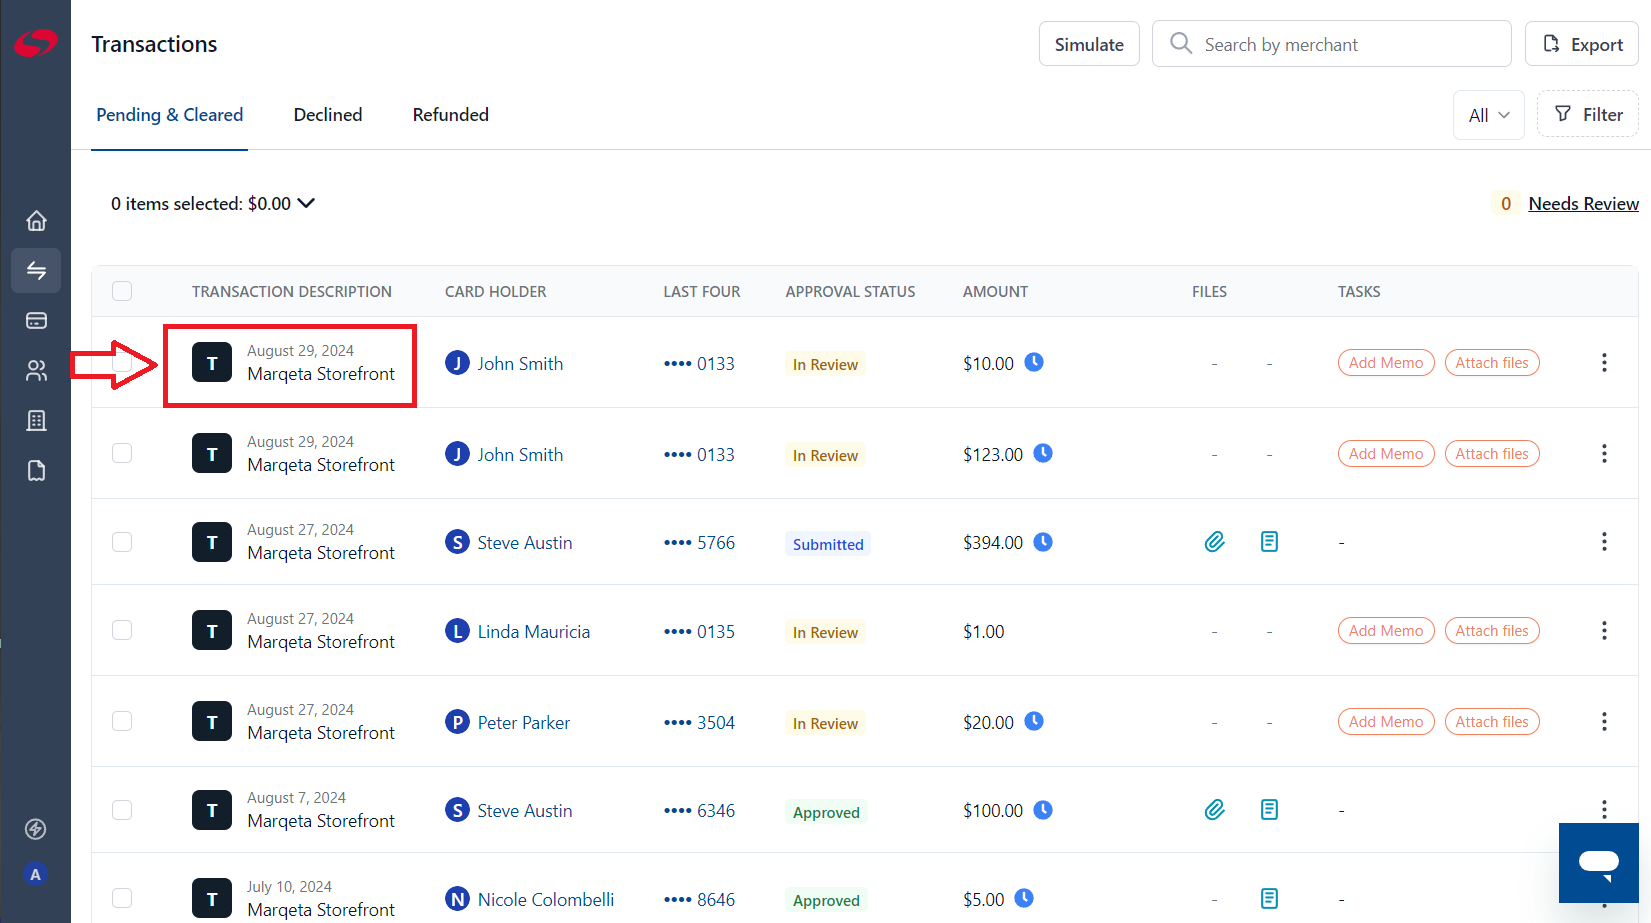Open the attachment paperclip for $394.00 transaction
1651x923 pixels.
(x=1214, y=542)
